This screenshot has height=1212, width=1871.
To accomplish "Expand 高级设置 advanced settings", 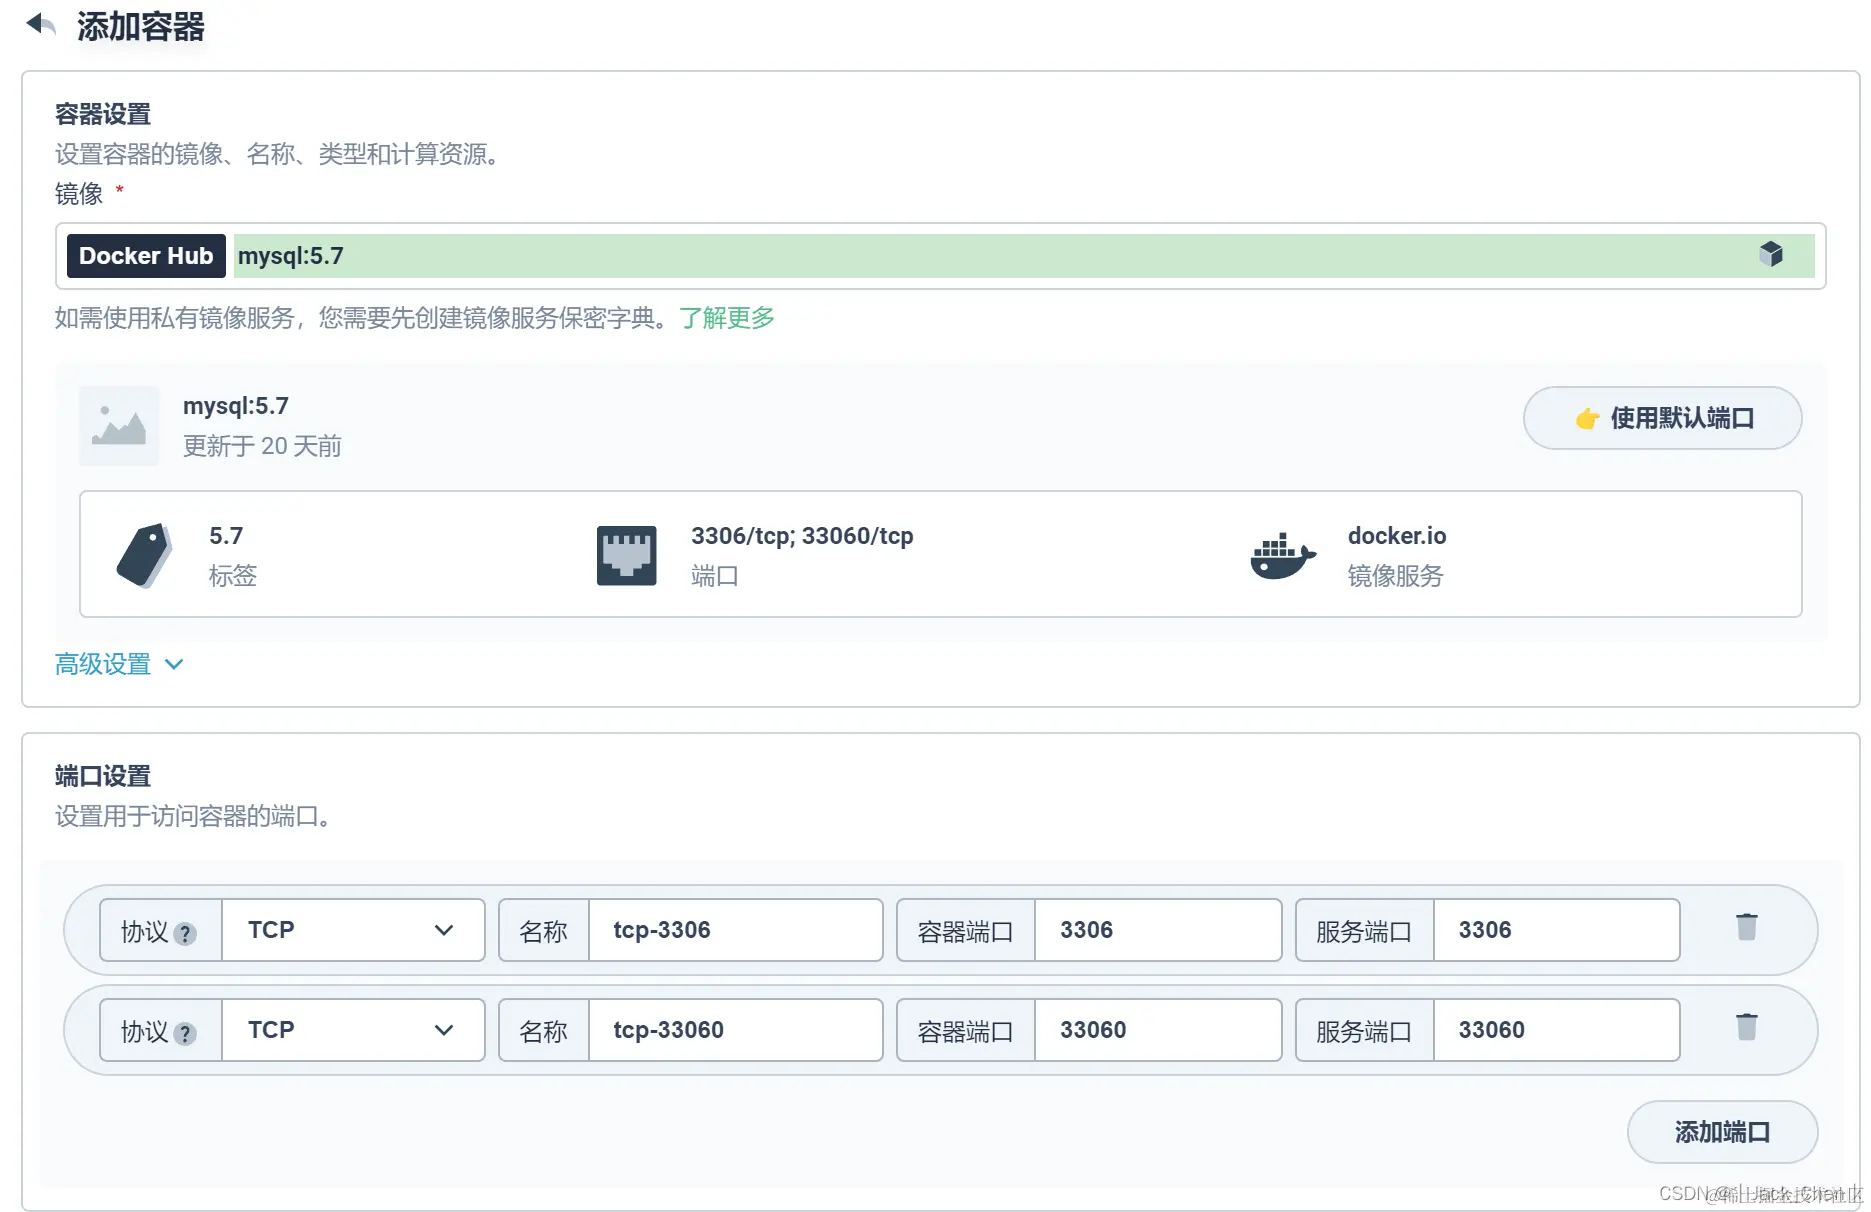I will [119, 664].
